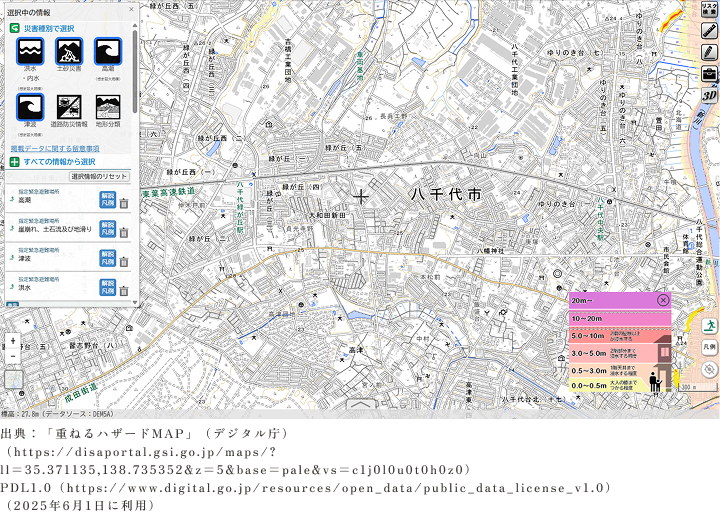
Task: Select the 地形分類 terrain classification icon
Action: tap(107, 108)
